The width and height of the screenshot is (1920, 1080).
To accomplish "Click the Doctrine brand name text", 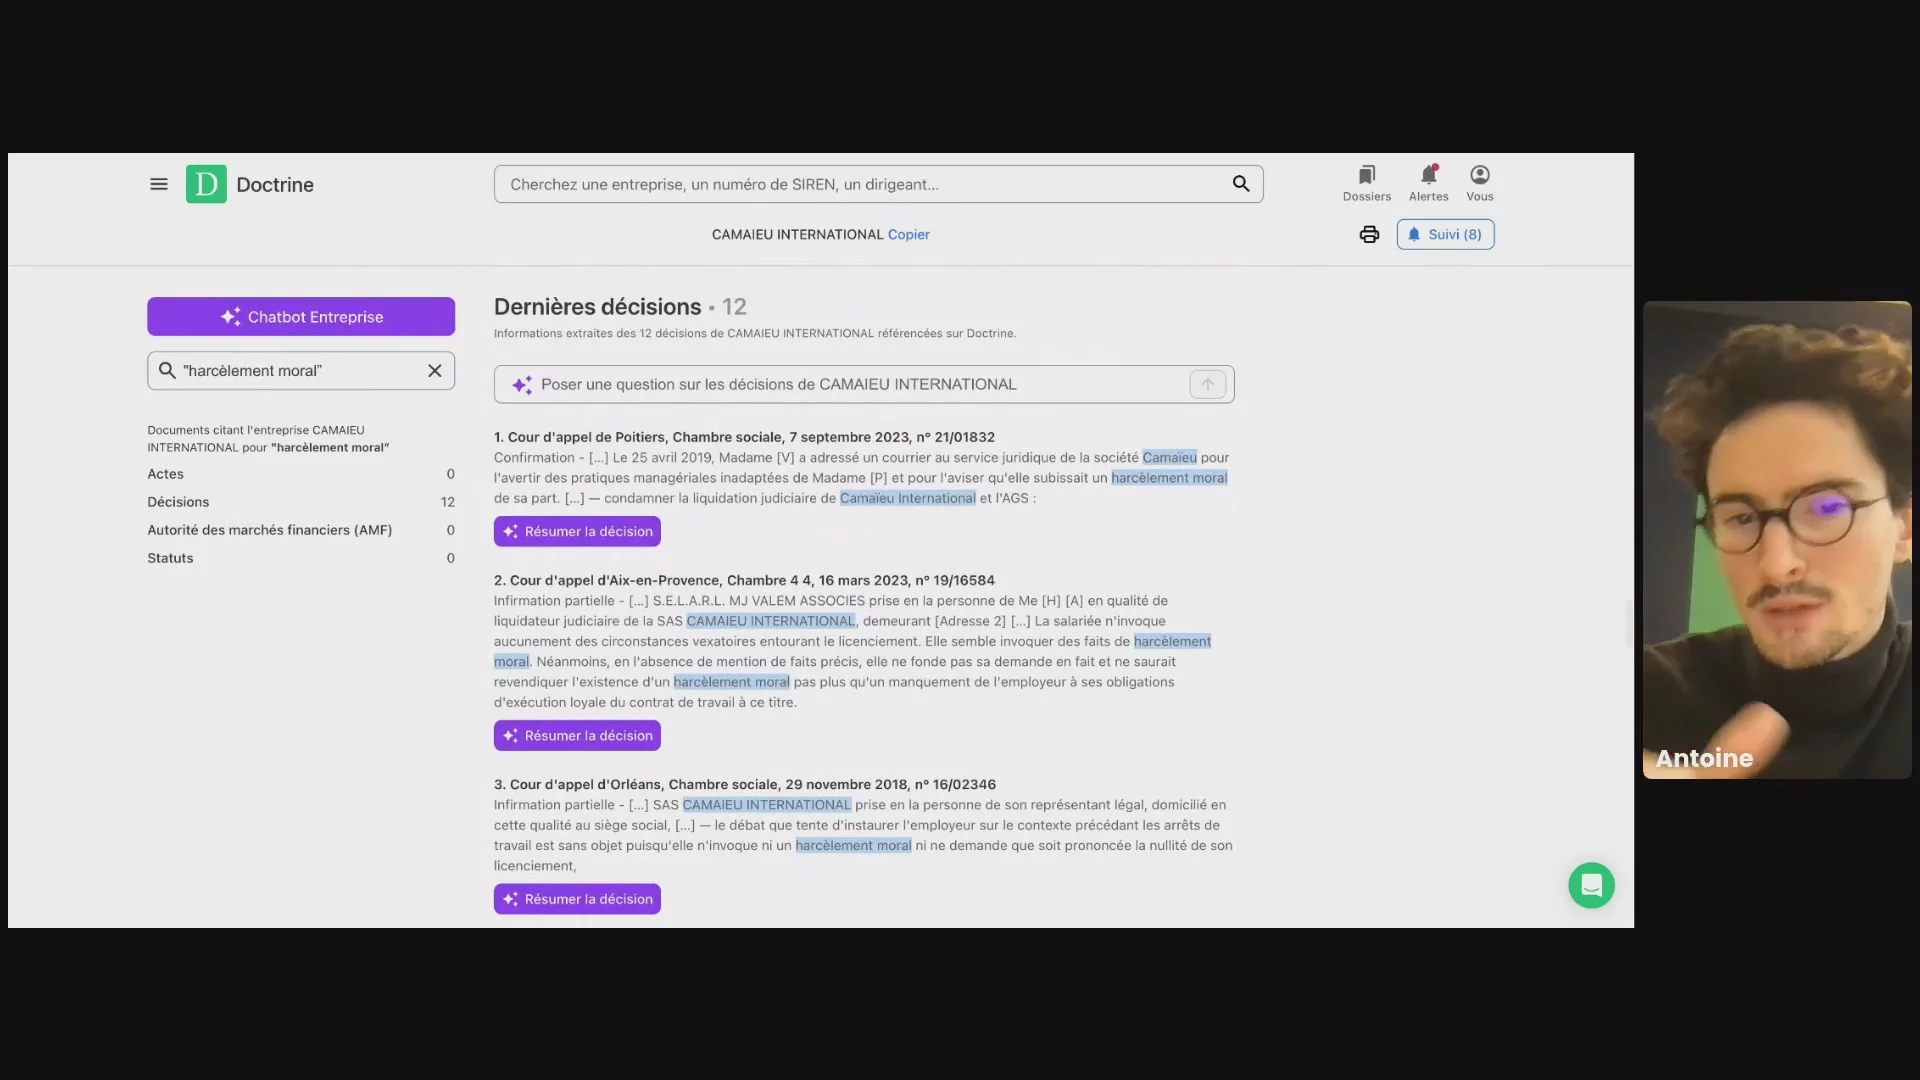I will pyautogui.click(x=275, y=184).
